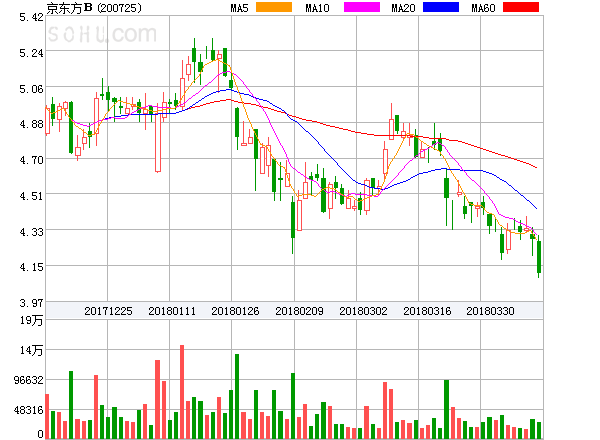
Task: Click the 4.15 price axis label
Action: pos(32,267)
